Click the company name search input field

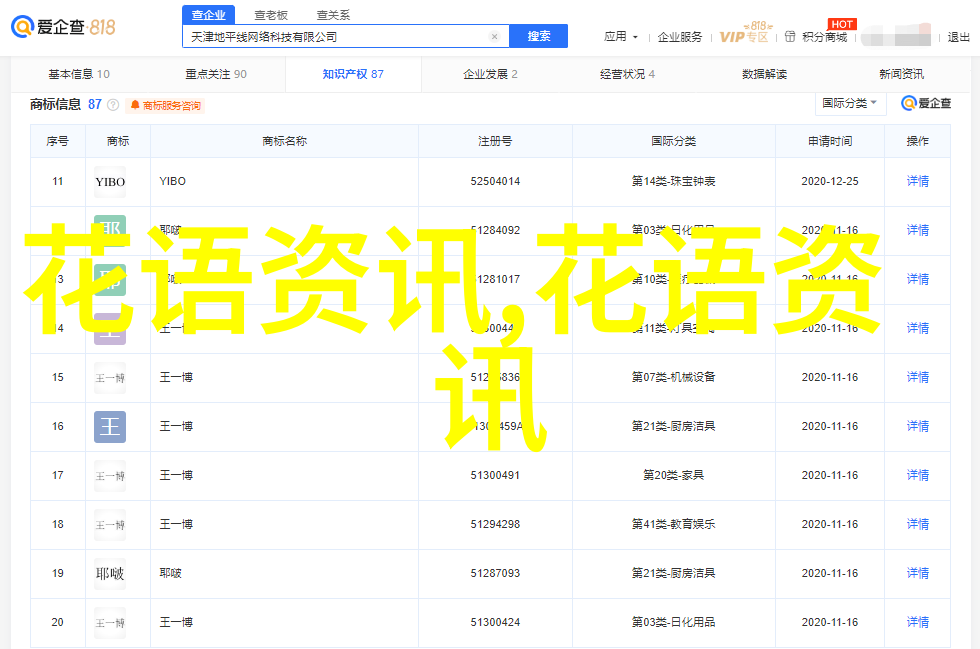click(x=335, y=37)
